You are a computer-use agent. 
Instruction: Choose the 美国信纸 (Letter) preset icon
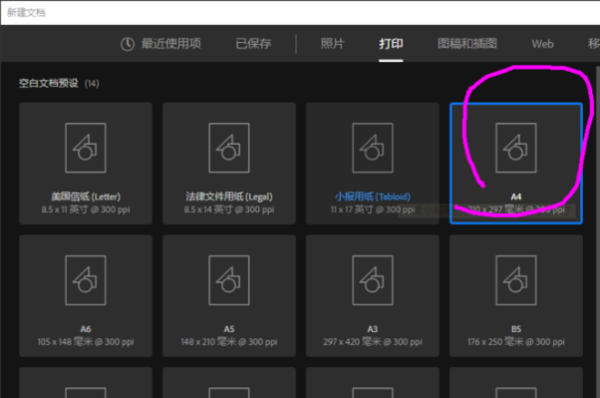click(x=86, y=148)
